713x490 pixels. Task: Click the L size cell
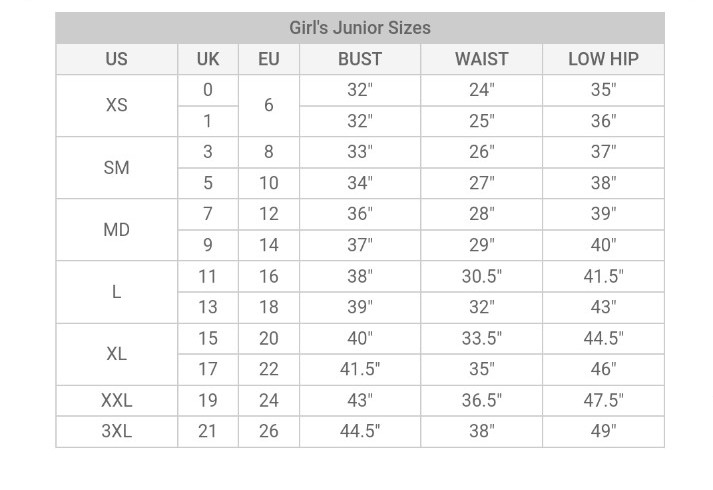(x=116, y=292)
